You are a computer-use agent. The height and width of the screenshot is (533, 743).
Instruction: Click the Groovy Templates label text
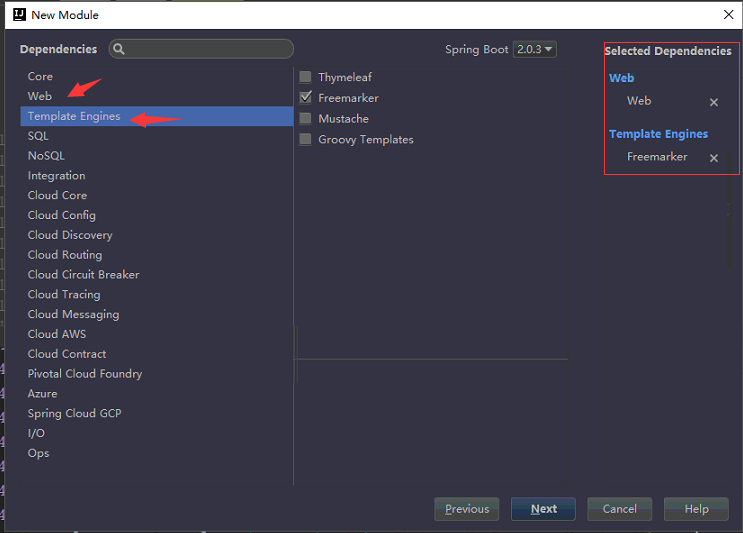click(366, 140)
